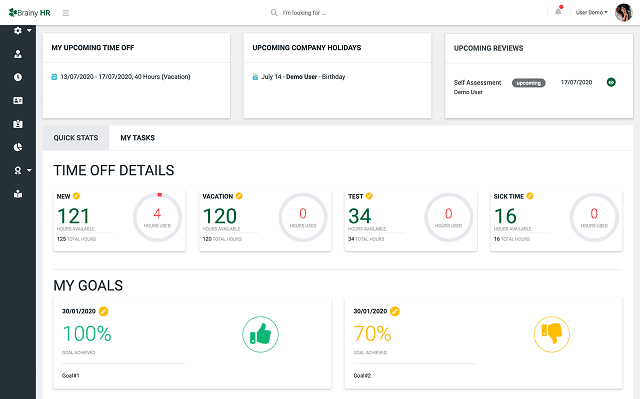Open the Self Assessment review link
Image resolution: width=640 pixels, height=399 pixels.
(478, 82)
